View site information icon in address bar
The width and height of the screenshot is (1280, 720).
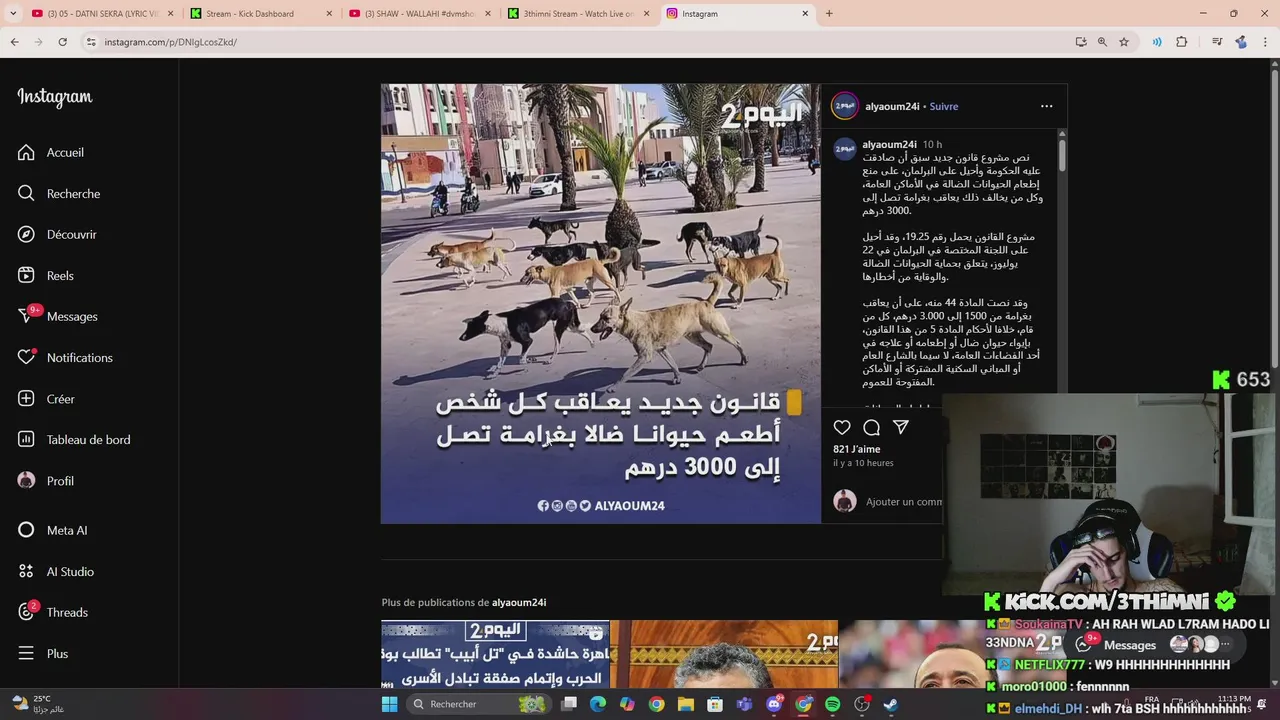90,42
